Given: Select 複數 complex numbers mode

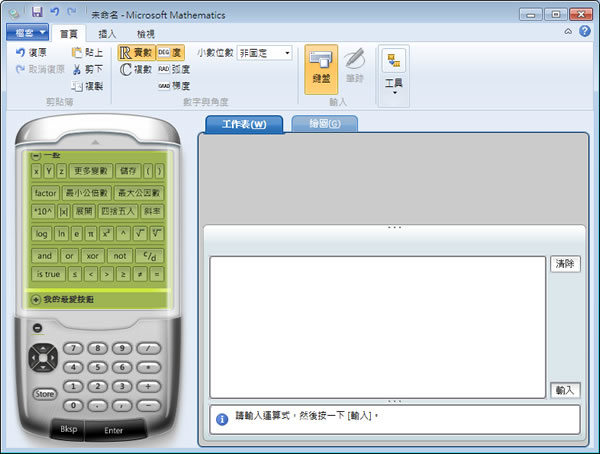Looking at the screenshot, I should click(136, 69).
